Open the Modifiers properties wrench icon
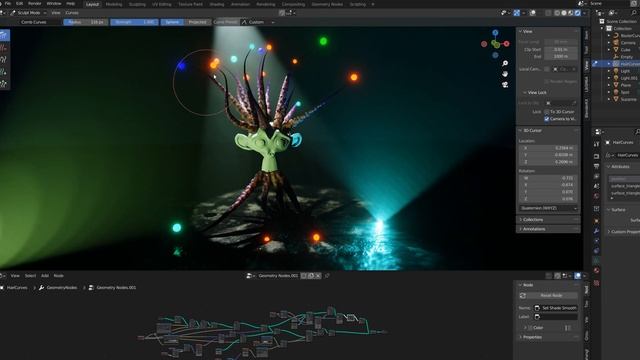Screen dimensions: 640x360 click(596, 231)
